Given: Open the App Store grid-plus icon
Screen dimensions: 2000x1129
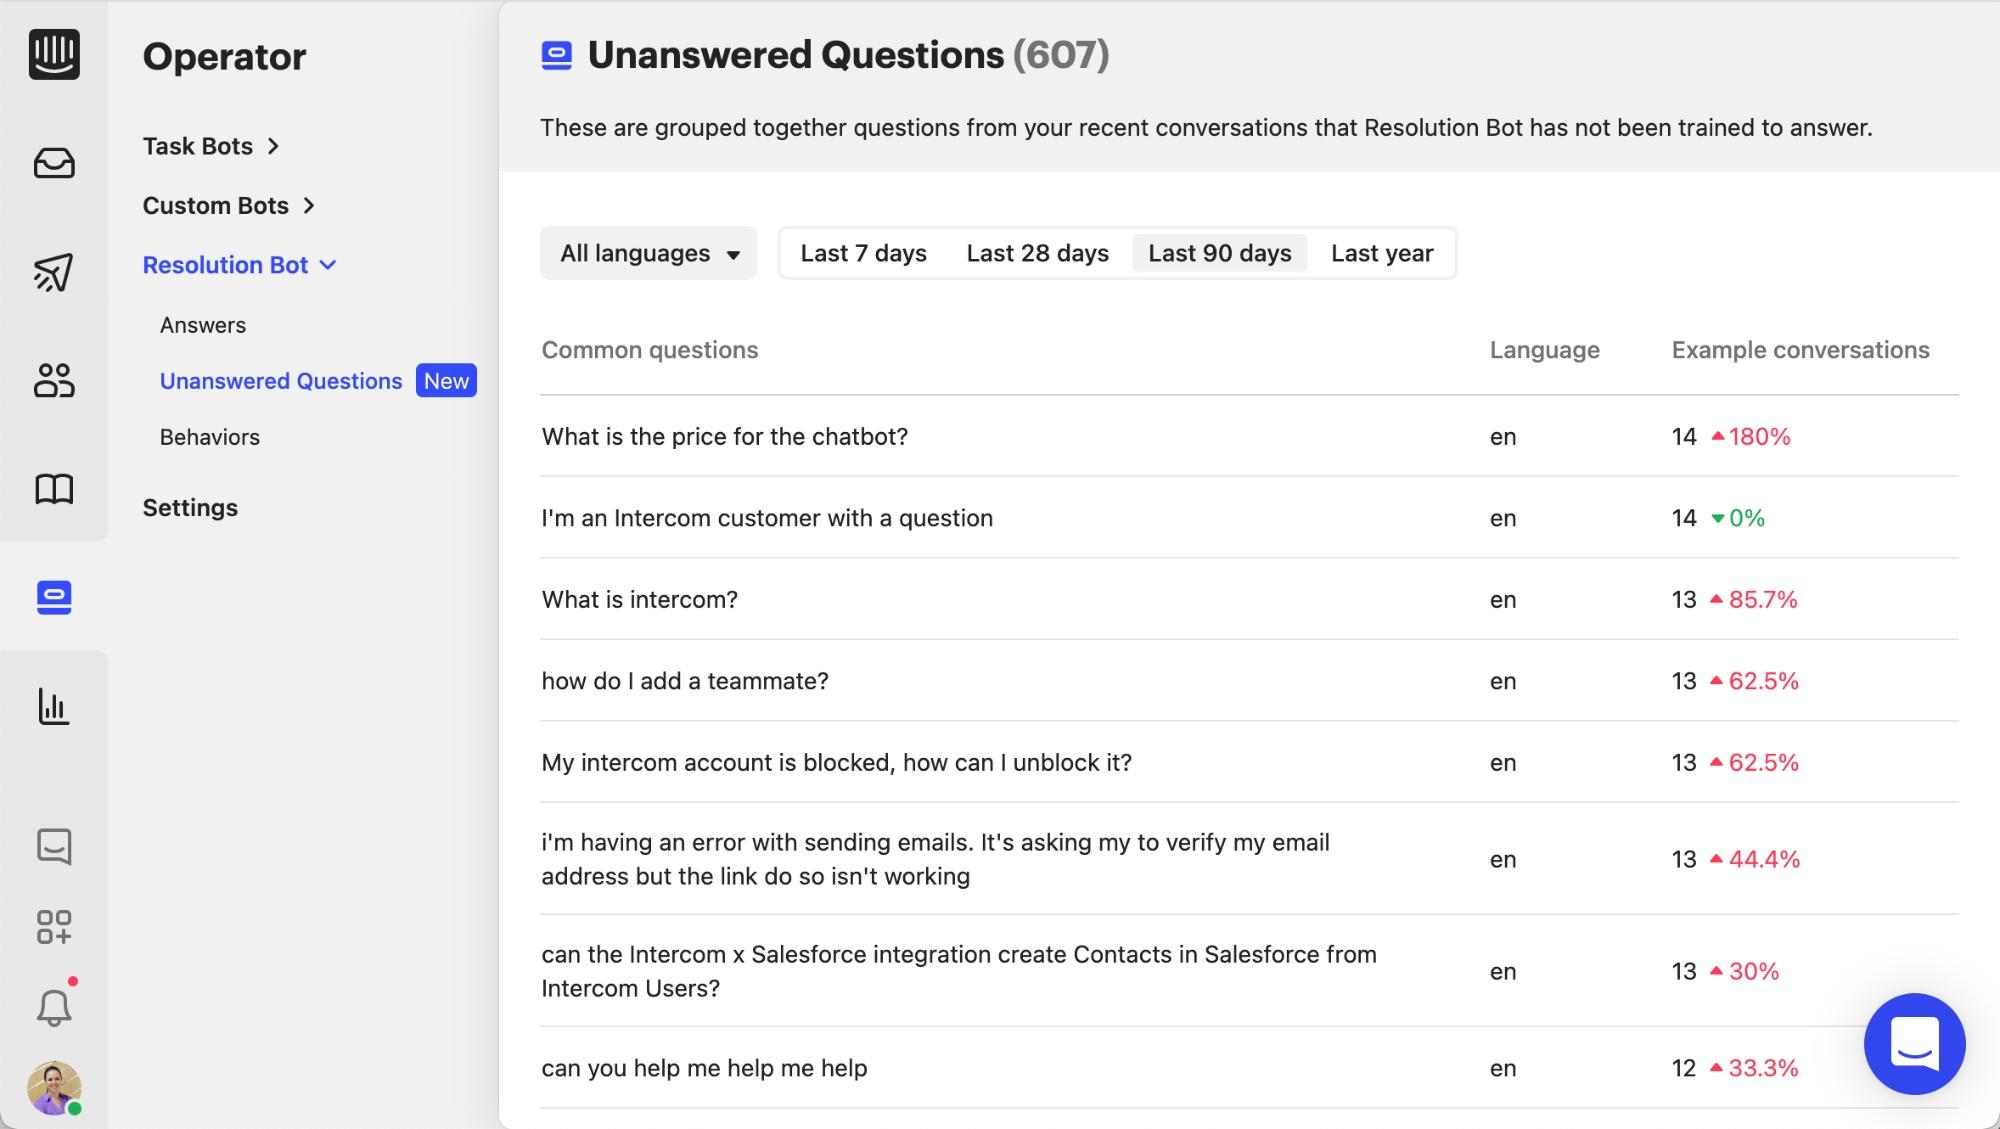Looking at the screenshot, I should 54,927.
